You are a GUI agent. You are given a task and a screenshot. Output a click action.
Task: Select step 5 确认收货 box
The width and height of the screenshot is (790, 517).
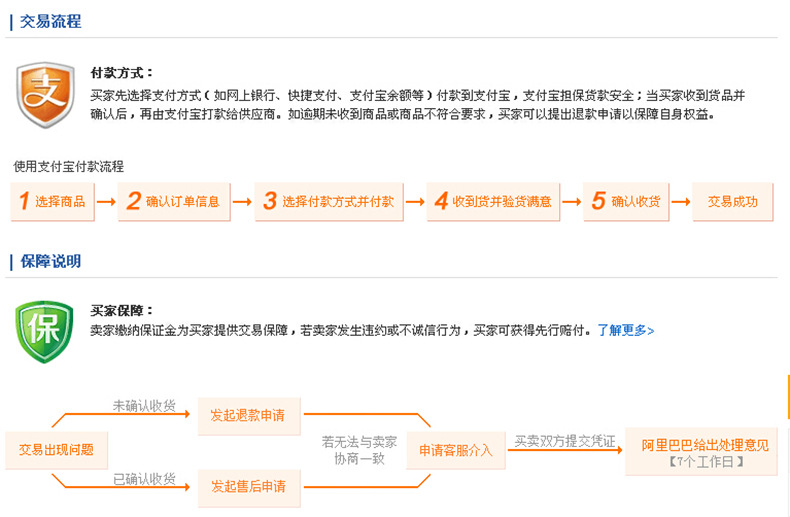click(625, 201)
